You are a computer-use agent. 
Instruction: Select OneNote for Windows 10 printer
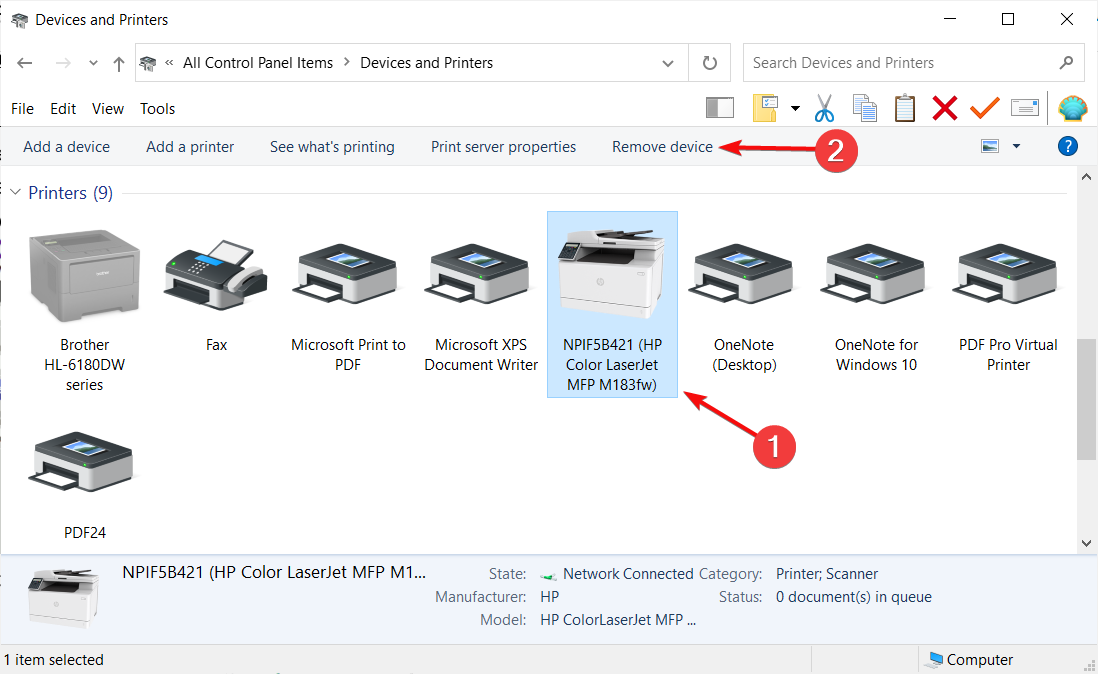click(876, 304)
